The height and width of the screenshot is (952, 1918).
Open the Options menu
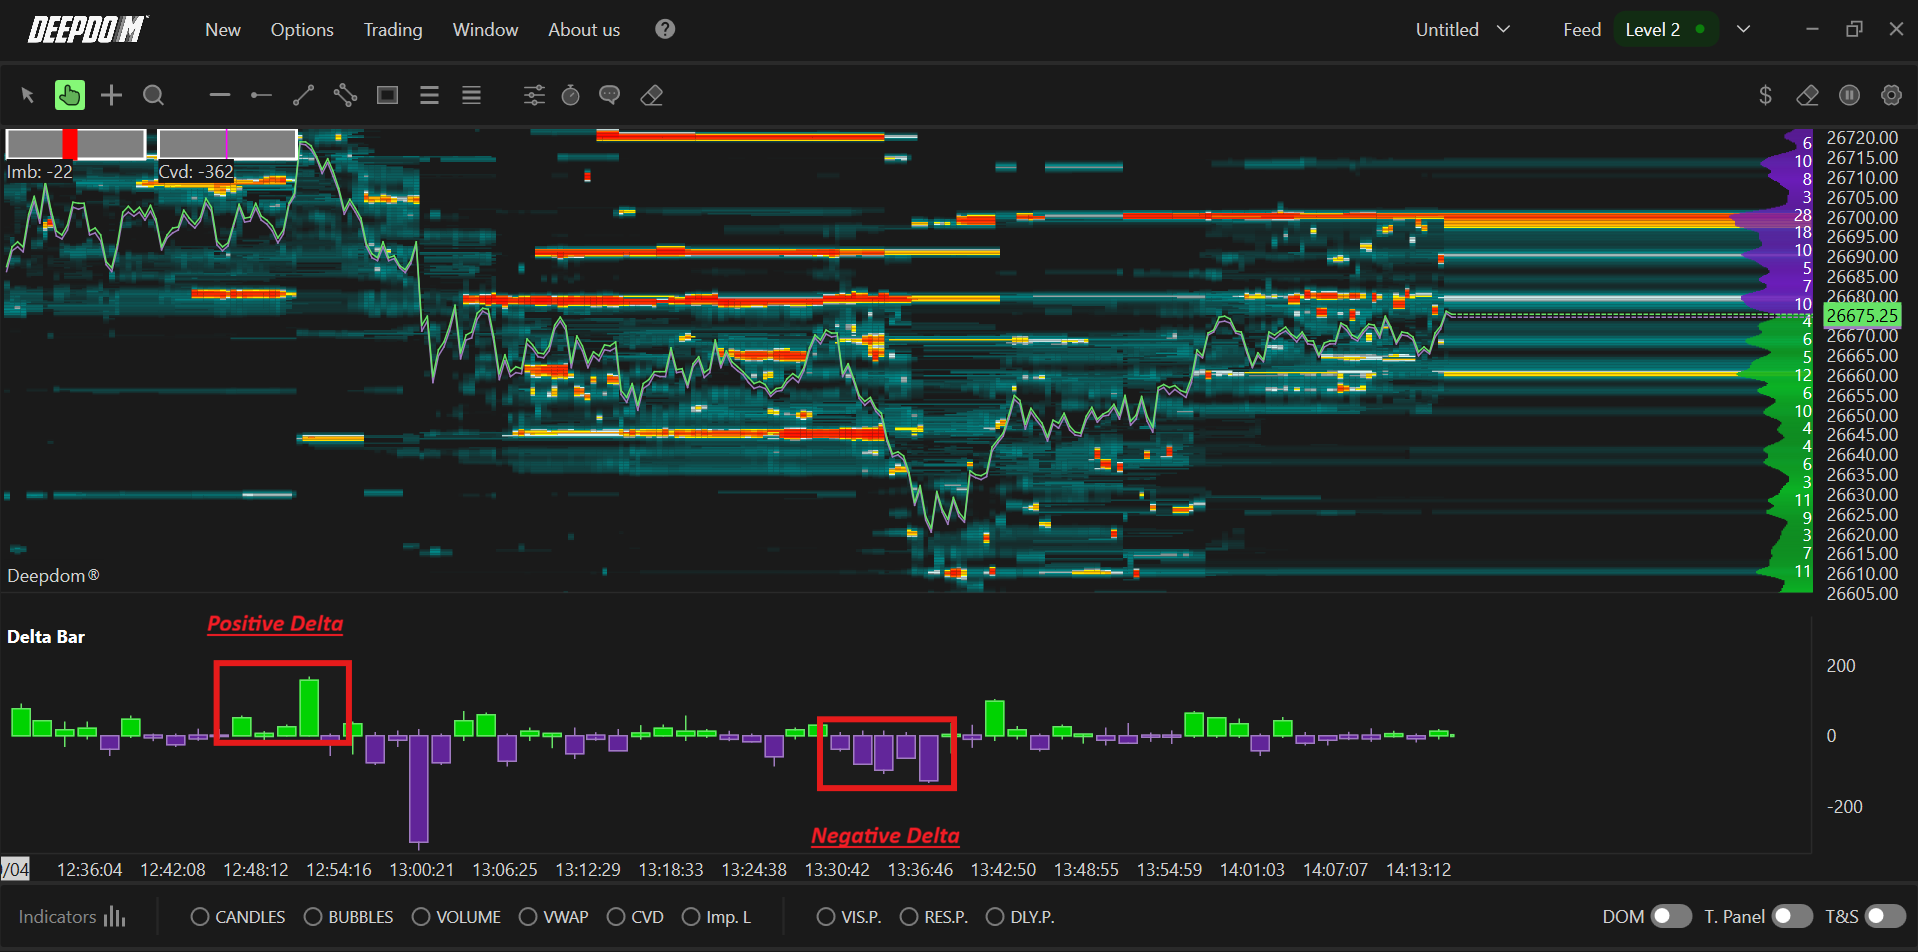[x=302, y=30]
